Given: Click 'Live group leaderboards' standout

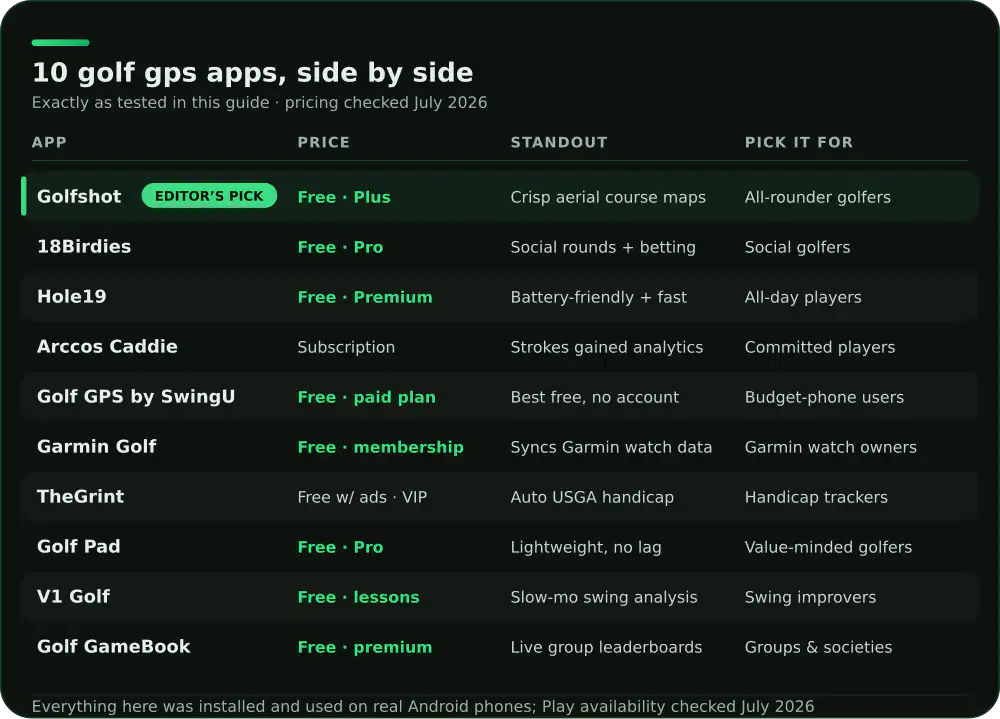Looking at the screenshot, I should (x=606, y=647).
